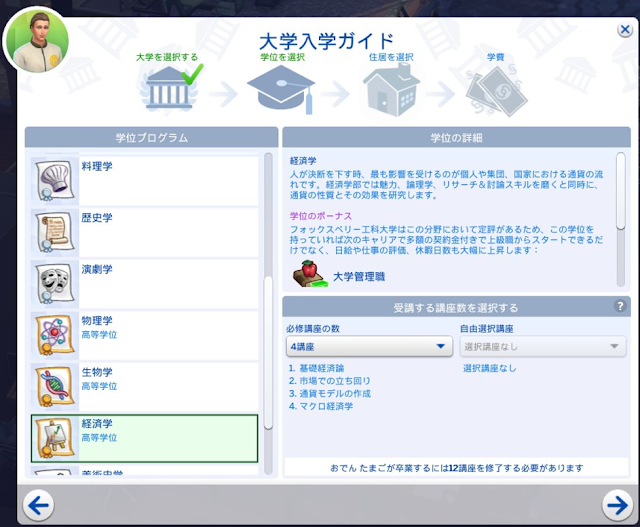The height and width of the screenshot is (527, 640).
Task: Proceed with the right arrow button
Action: pyautogui.click(x=617, y=505)
